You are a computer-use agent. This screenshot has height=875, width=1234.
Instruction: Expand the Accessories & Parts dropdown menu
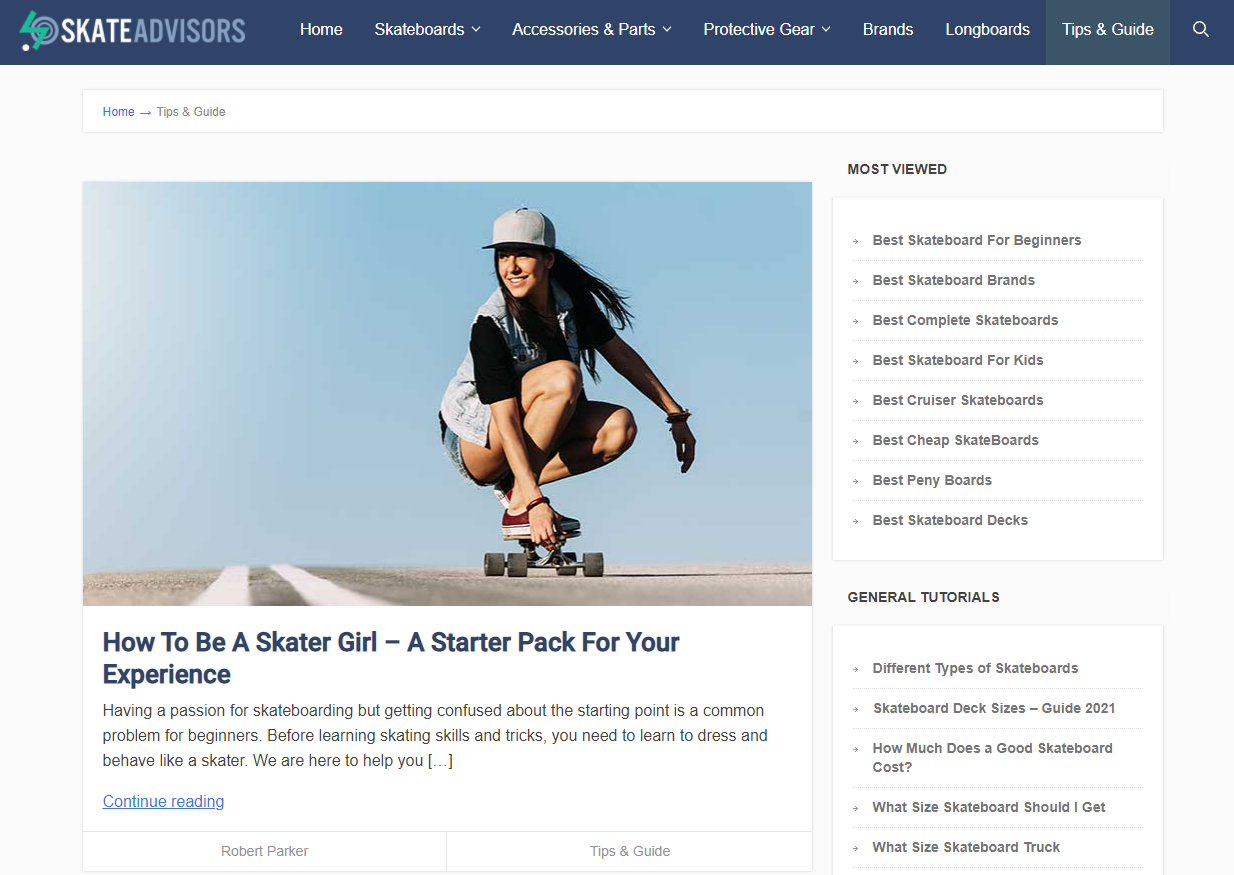click(592, 29)
